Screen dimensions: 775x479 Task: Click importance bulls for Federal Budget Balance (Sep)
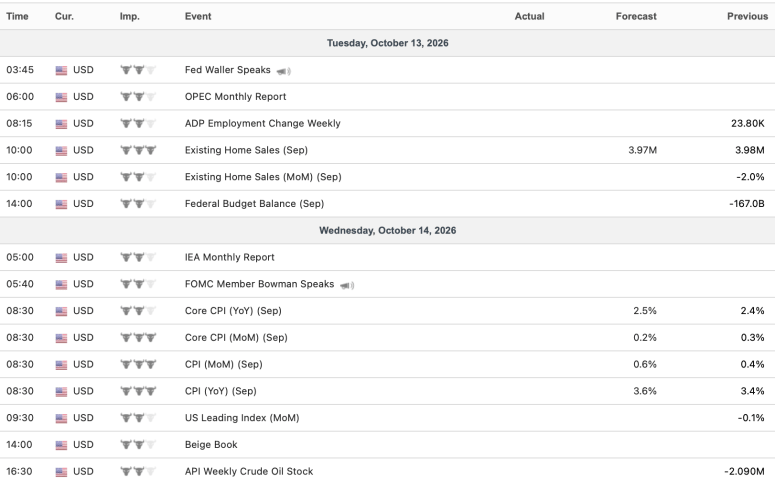pos(138,204)
